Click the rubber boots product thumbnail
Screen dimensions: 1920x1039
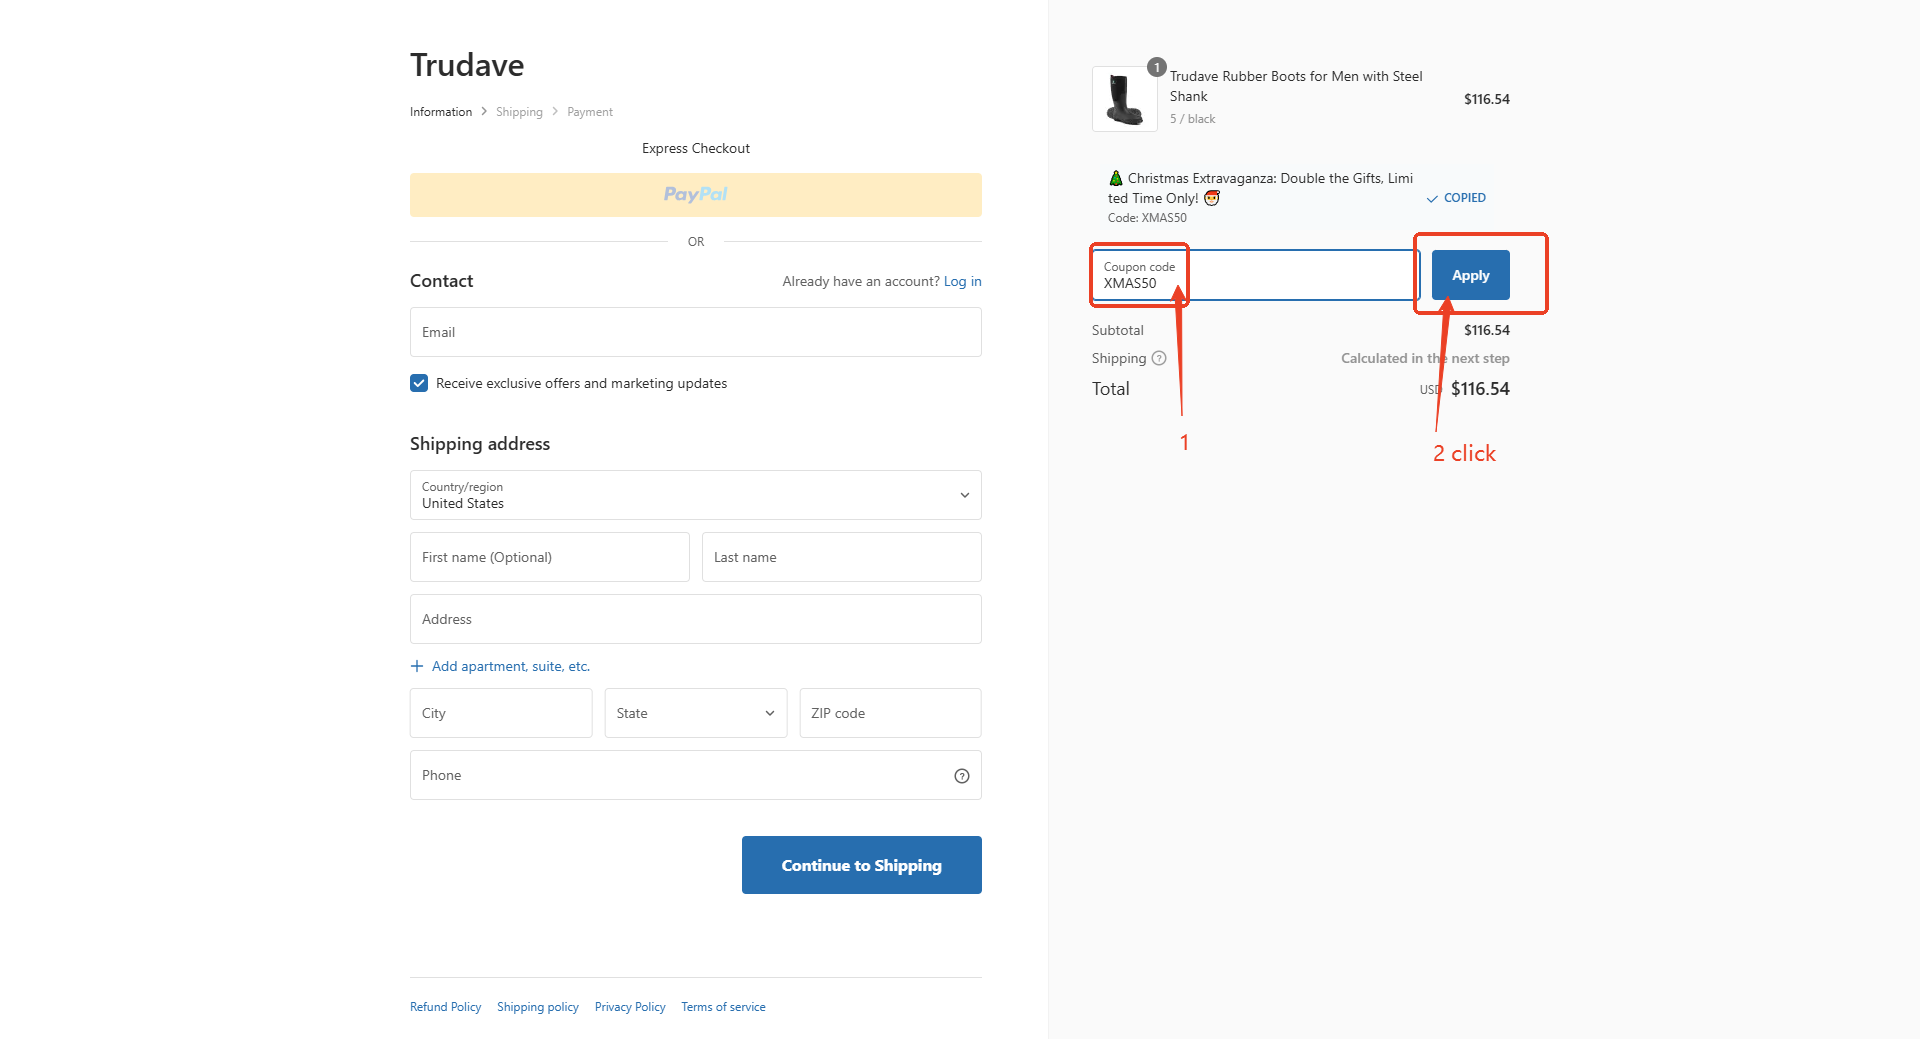(1124, 99)
